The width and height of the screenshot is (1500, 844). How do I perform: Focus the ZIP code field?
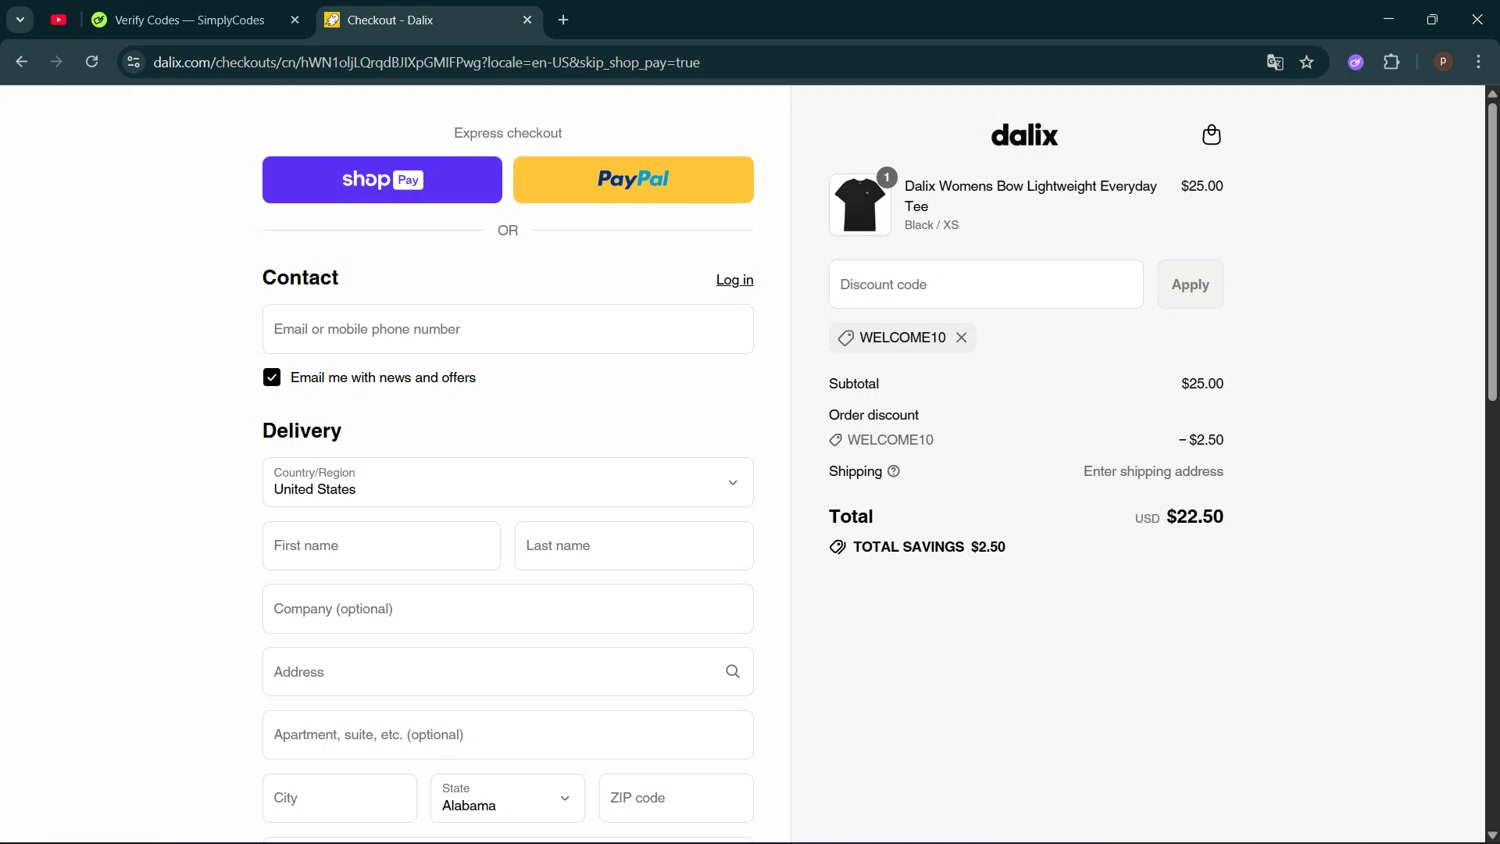676,798
